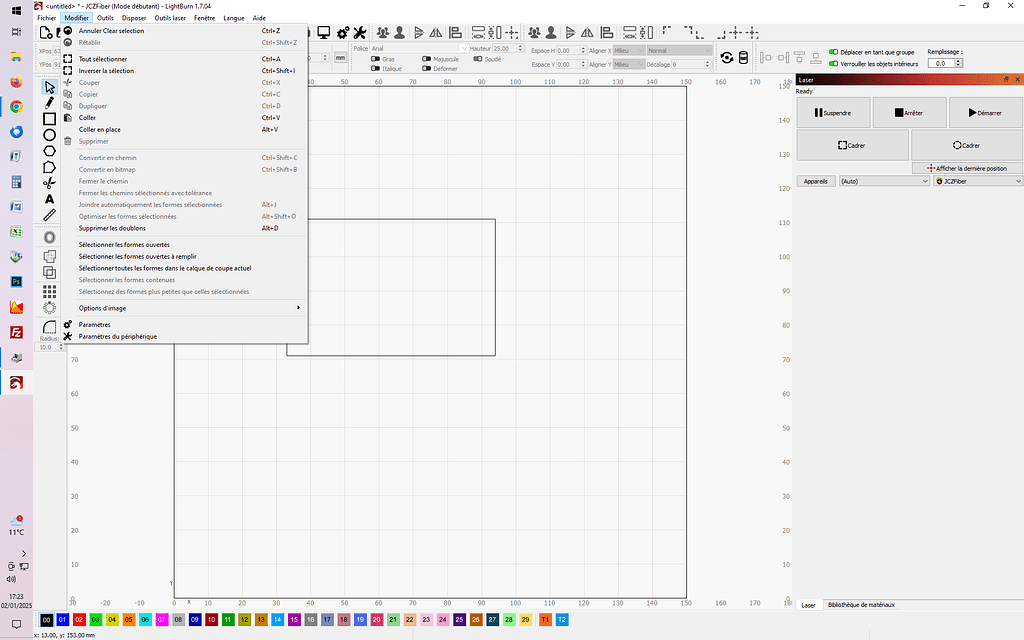Open the Normal text mode dropdown
This screenshot has width=1024, height=640.
click(x=679, y=50)
